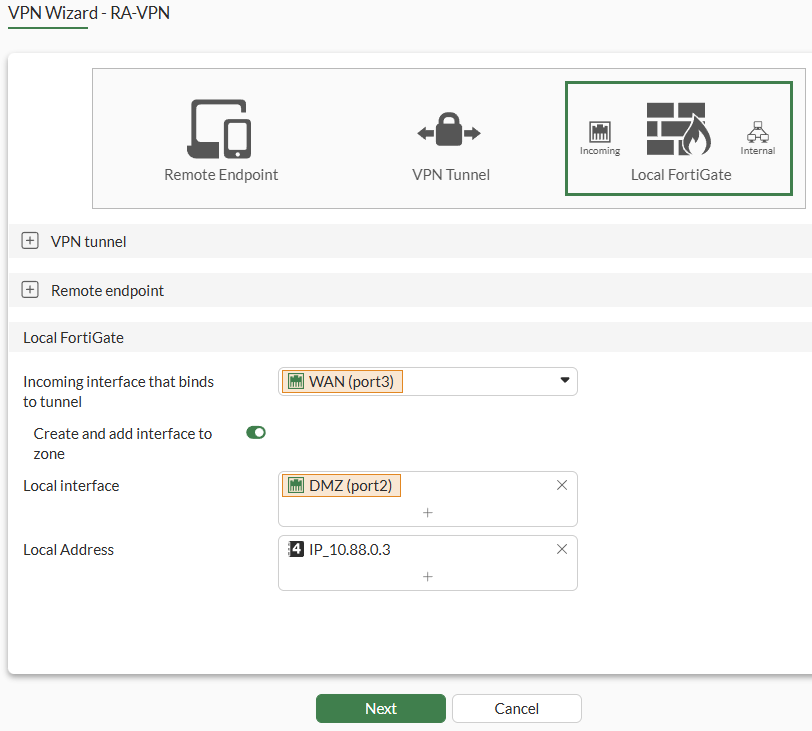Add another interface with the Local interface plus
The height and width of the screenshot is (731, 812).
[x=427, y=512]
